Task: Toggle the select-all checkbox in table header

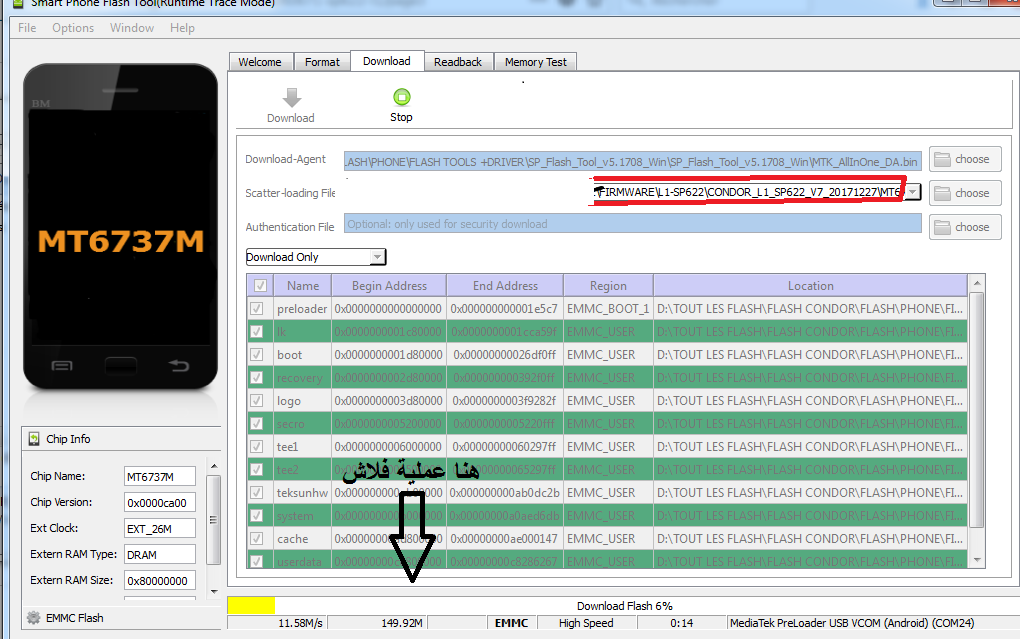Action: click(260, 286)
